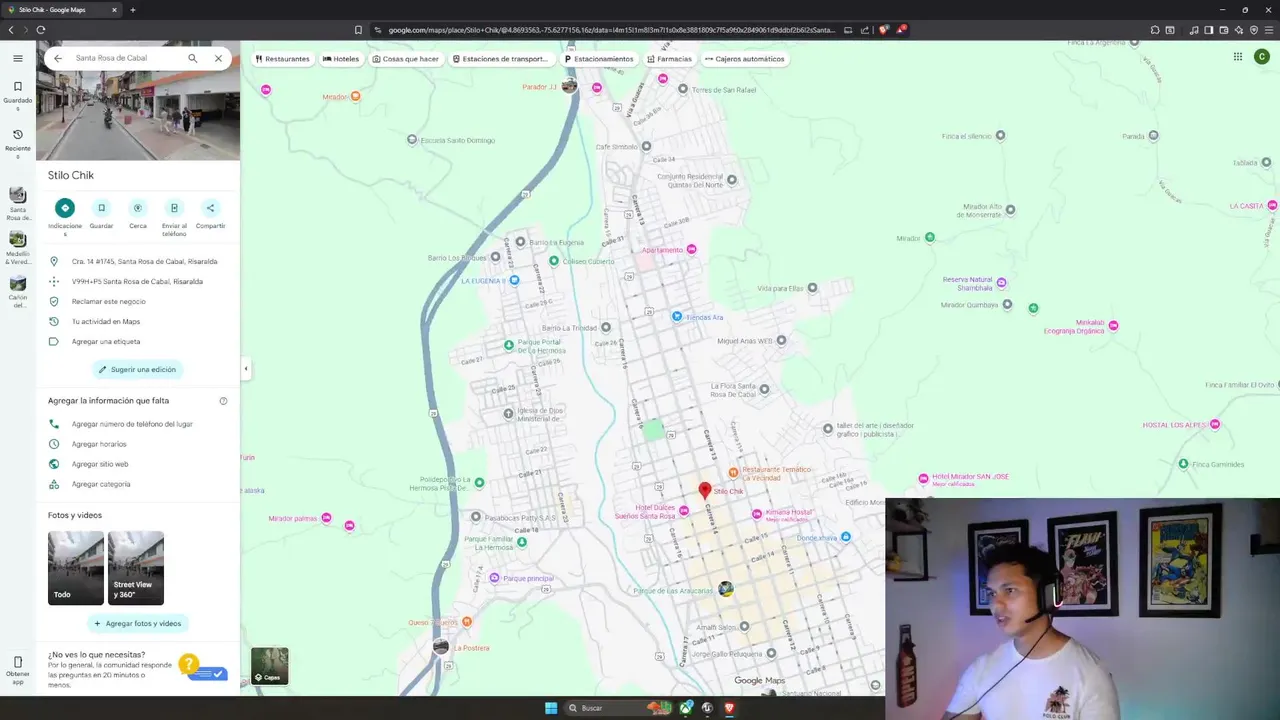Click Agregar horarios

(137, 444)
